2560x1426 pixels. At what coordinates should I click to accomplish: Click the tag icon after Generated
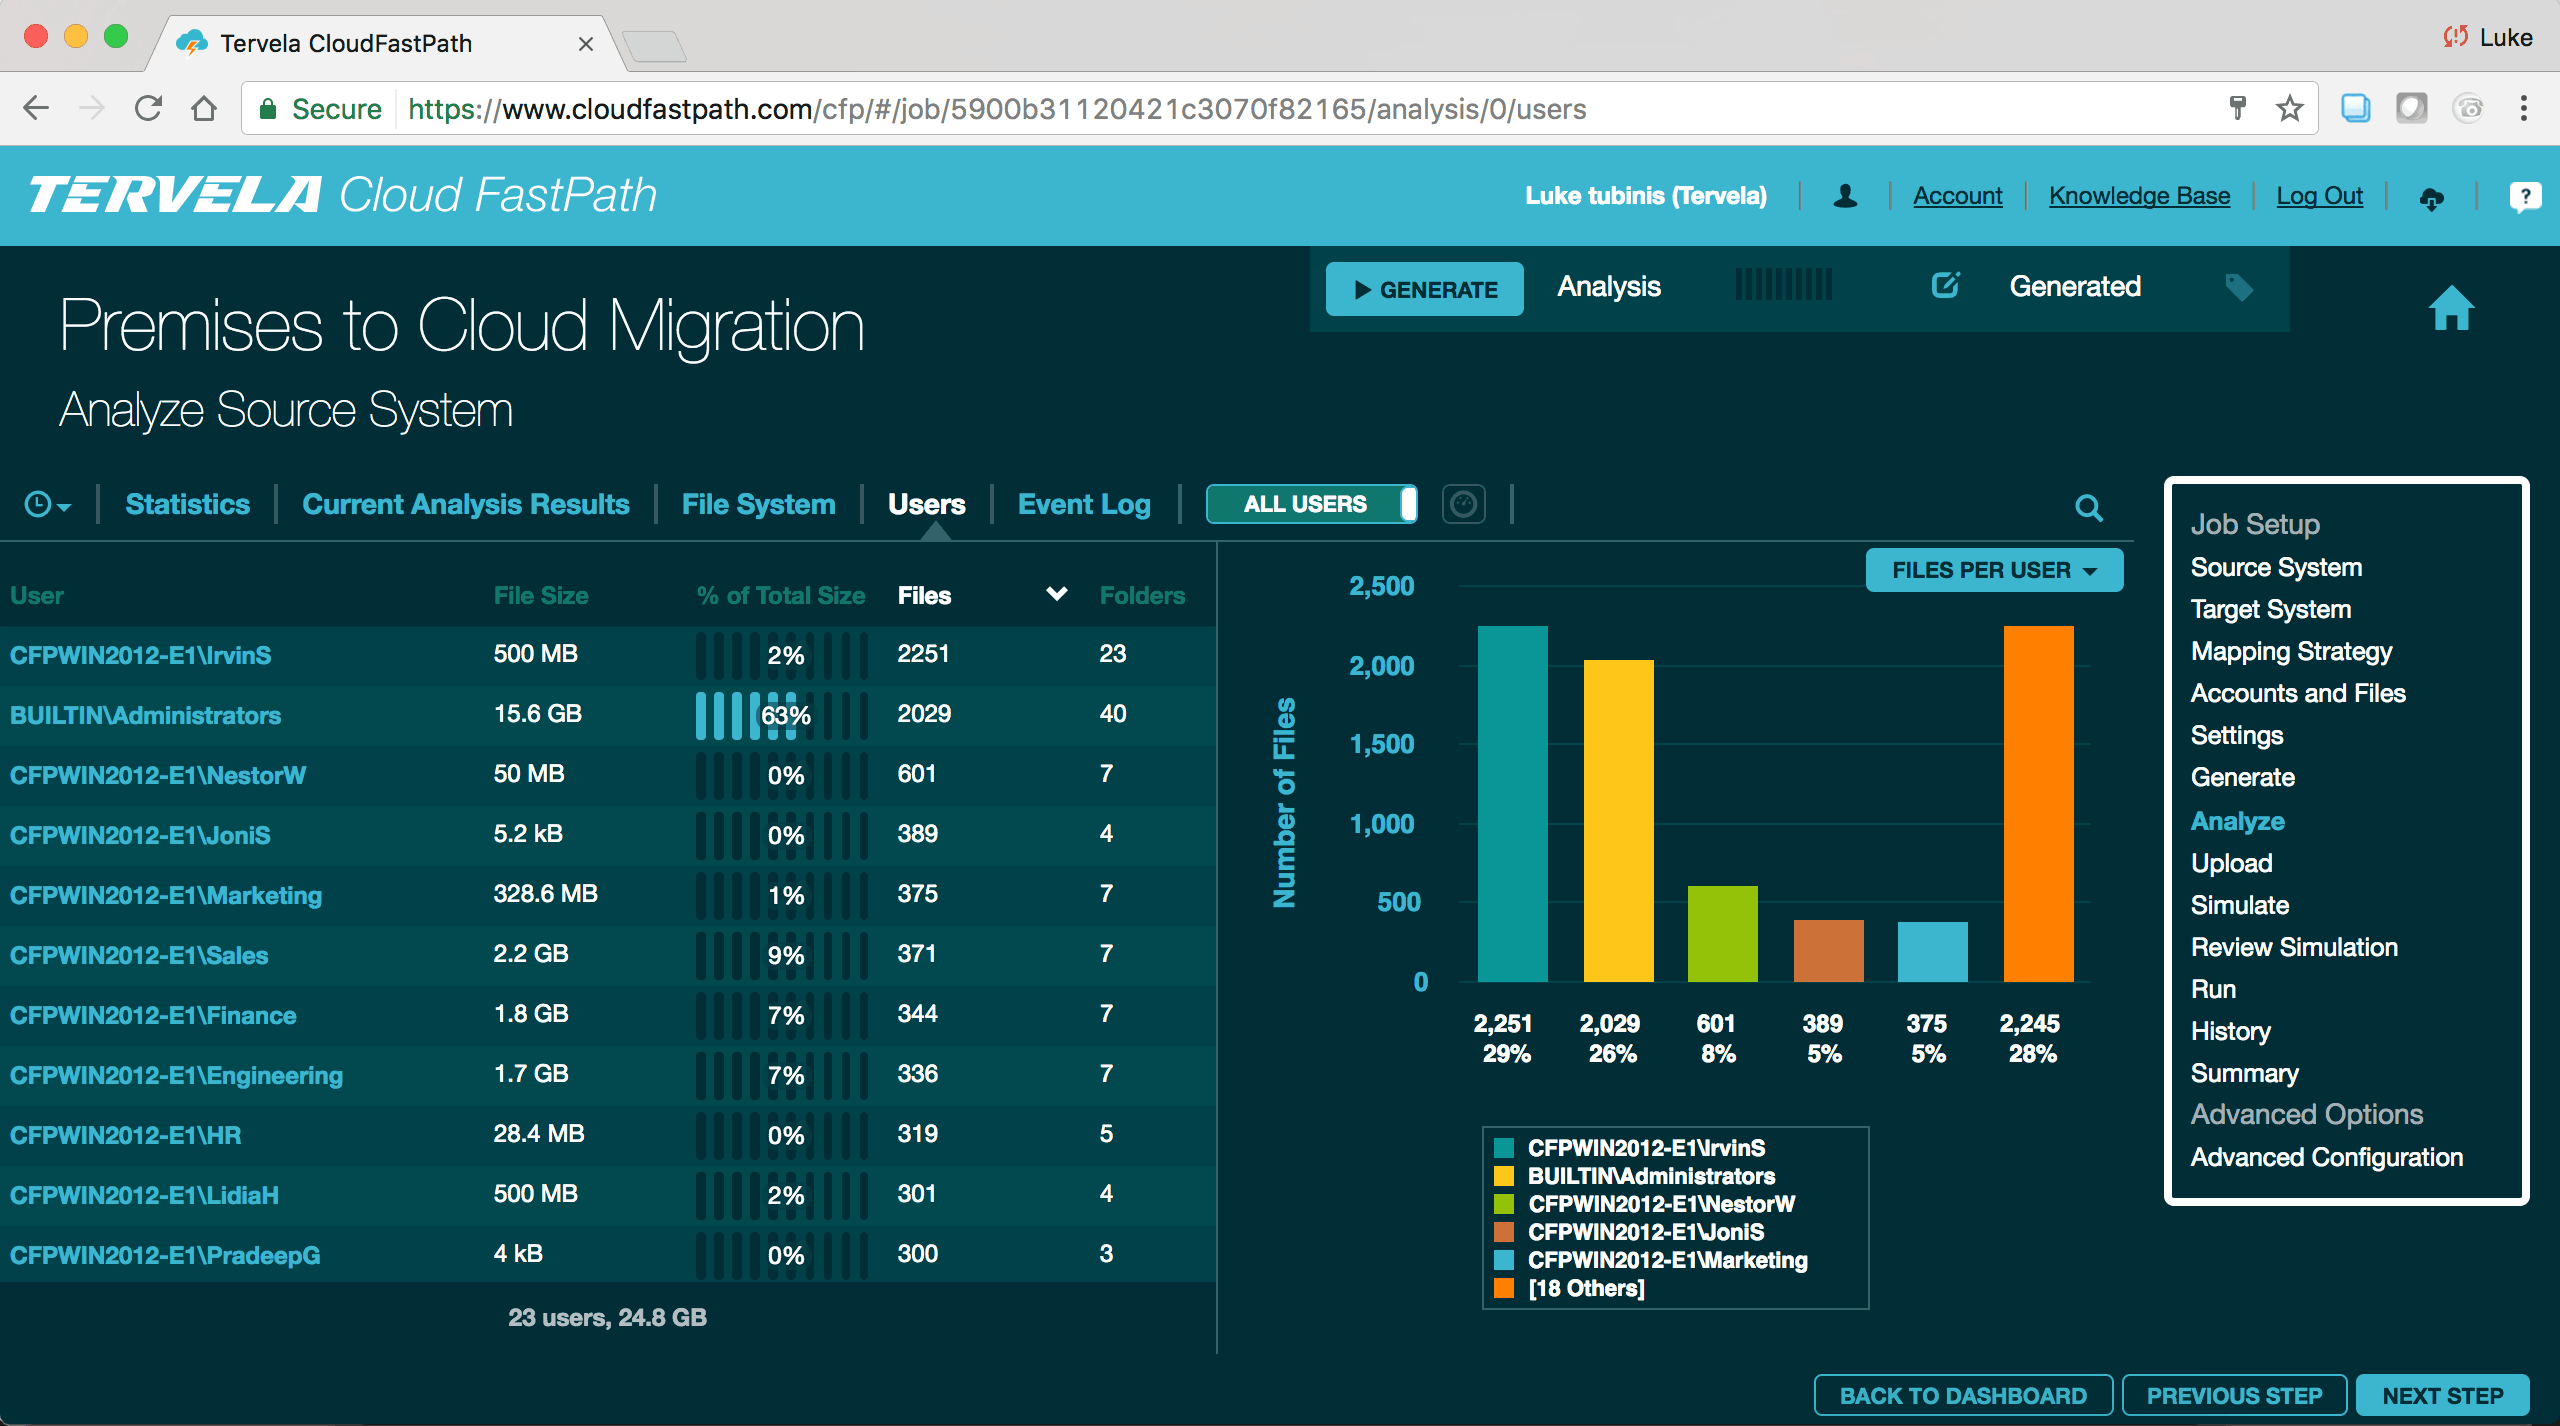pos(2240,288)
